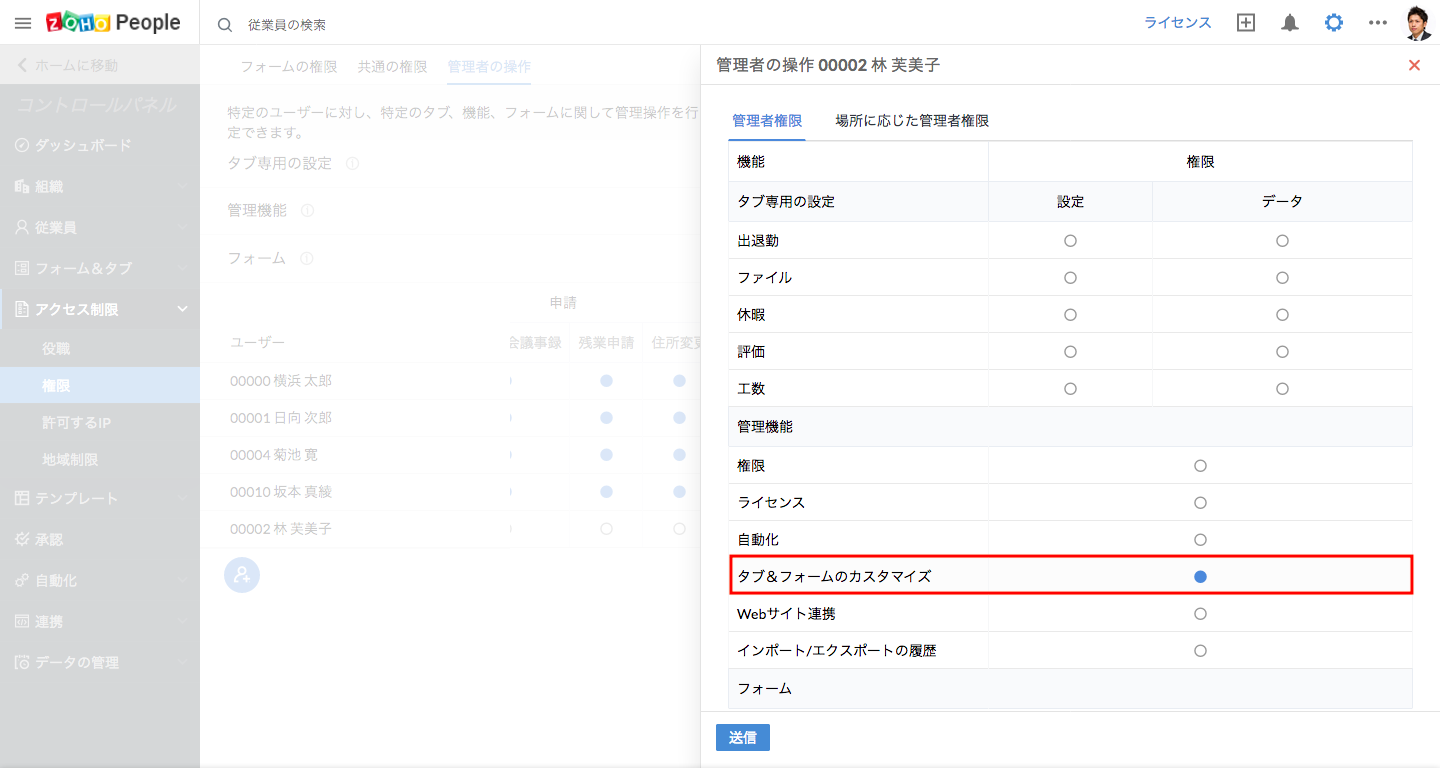Viewport: 1440px width, 768px height.
Task: Enable the ライセンス permission radio button
Action: point(1200,503)
